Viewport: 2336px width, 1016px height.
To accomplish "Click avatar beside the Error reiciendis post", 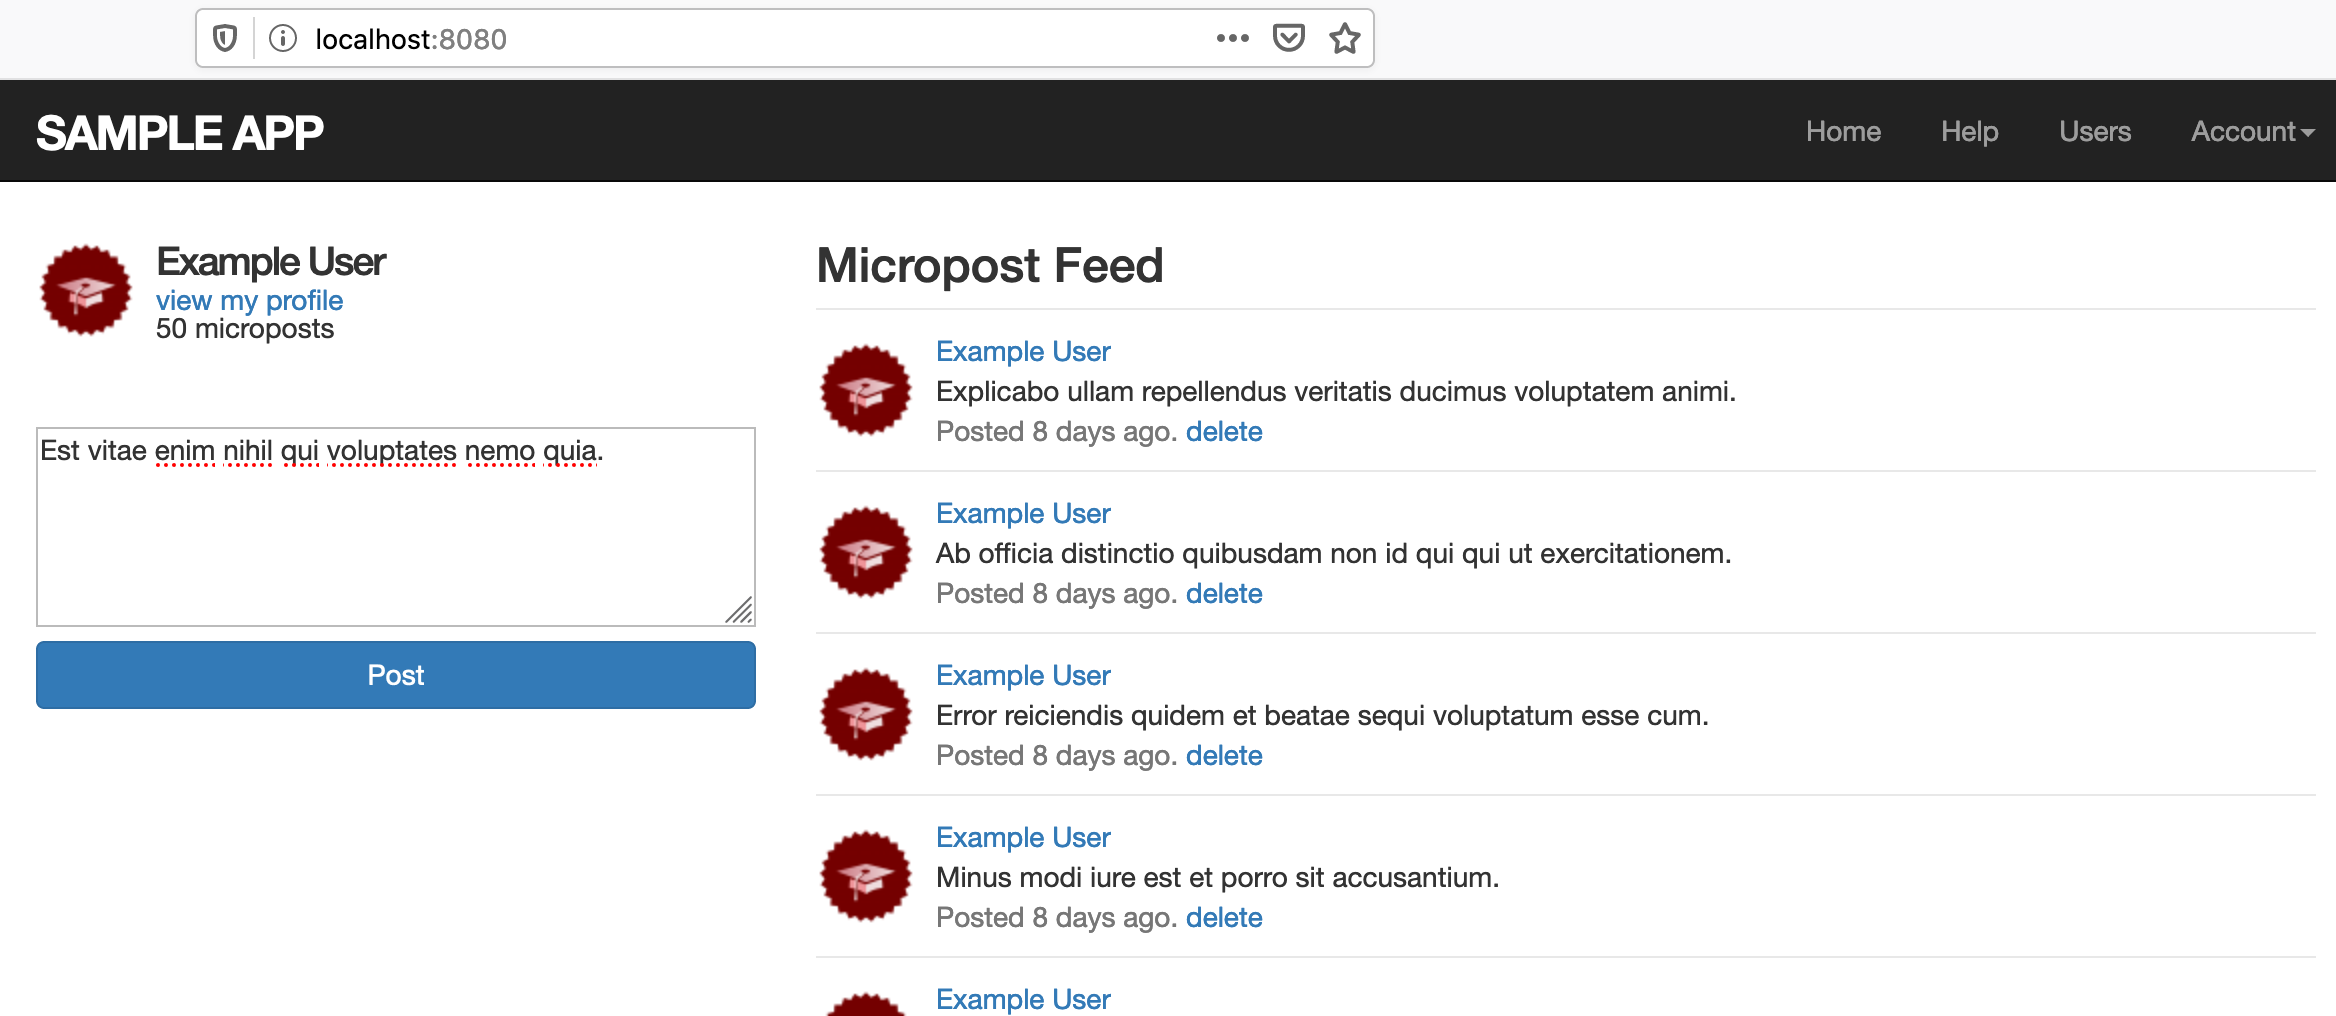I will click(x=866, y=715).
